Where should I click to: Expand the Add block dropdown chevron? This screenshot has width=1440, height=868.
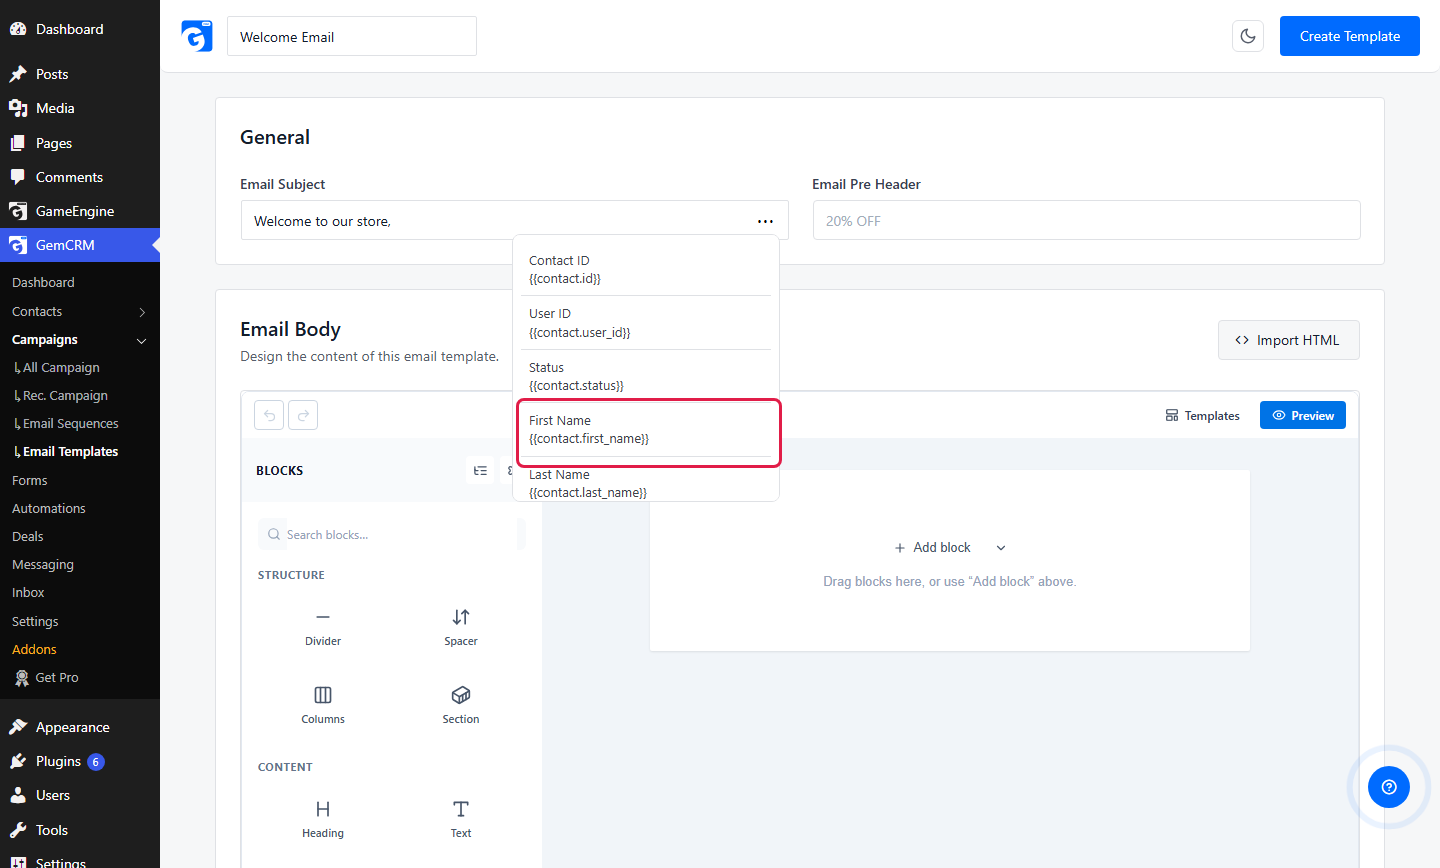[1001, 548]
